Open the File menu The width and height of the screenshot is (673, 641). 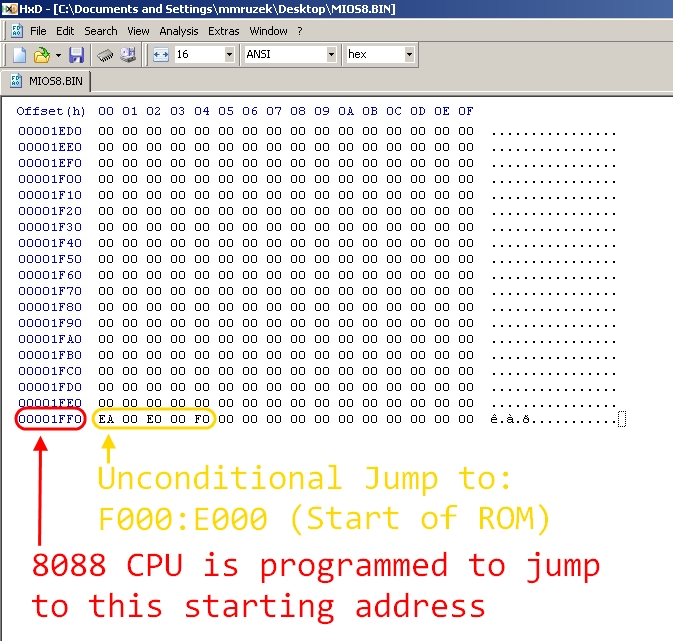[x=38, y=31]
